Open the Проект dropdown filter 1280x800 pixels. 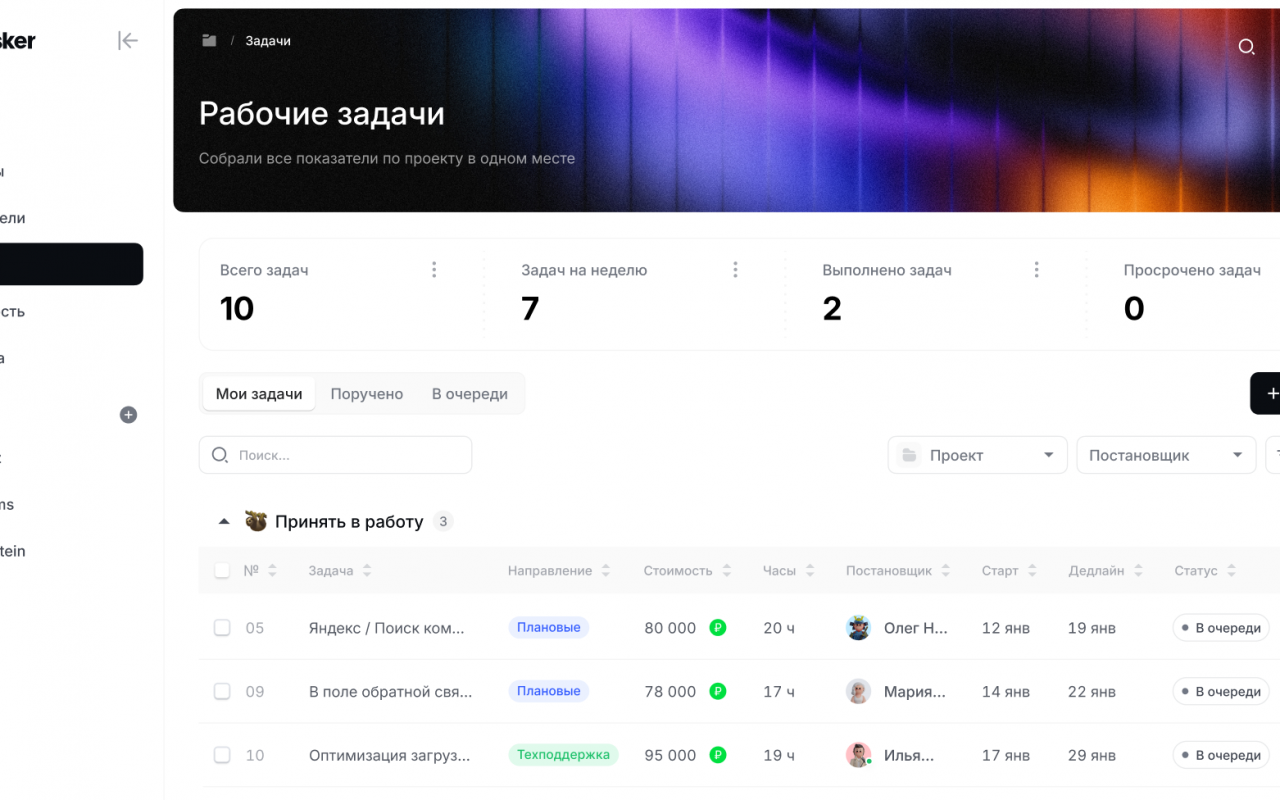977,455
